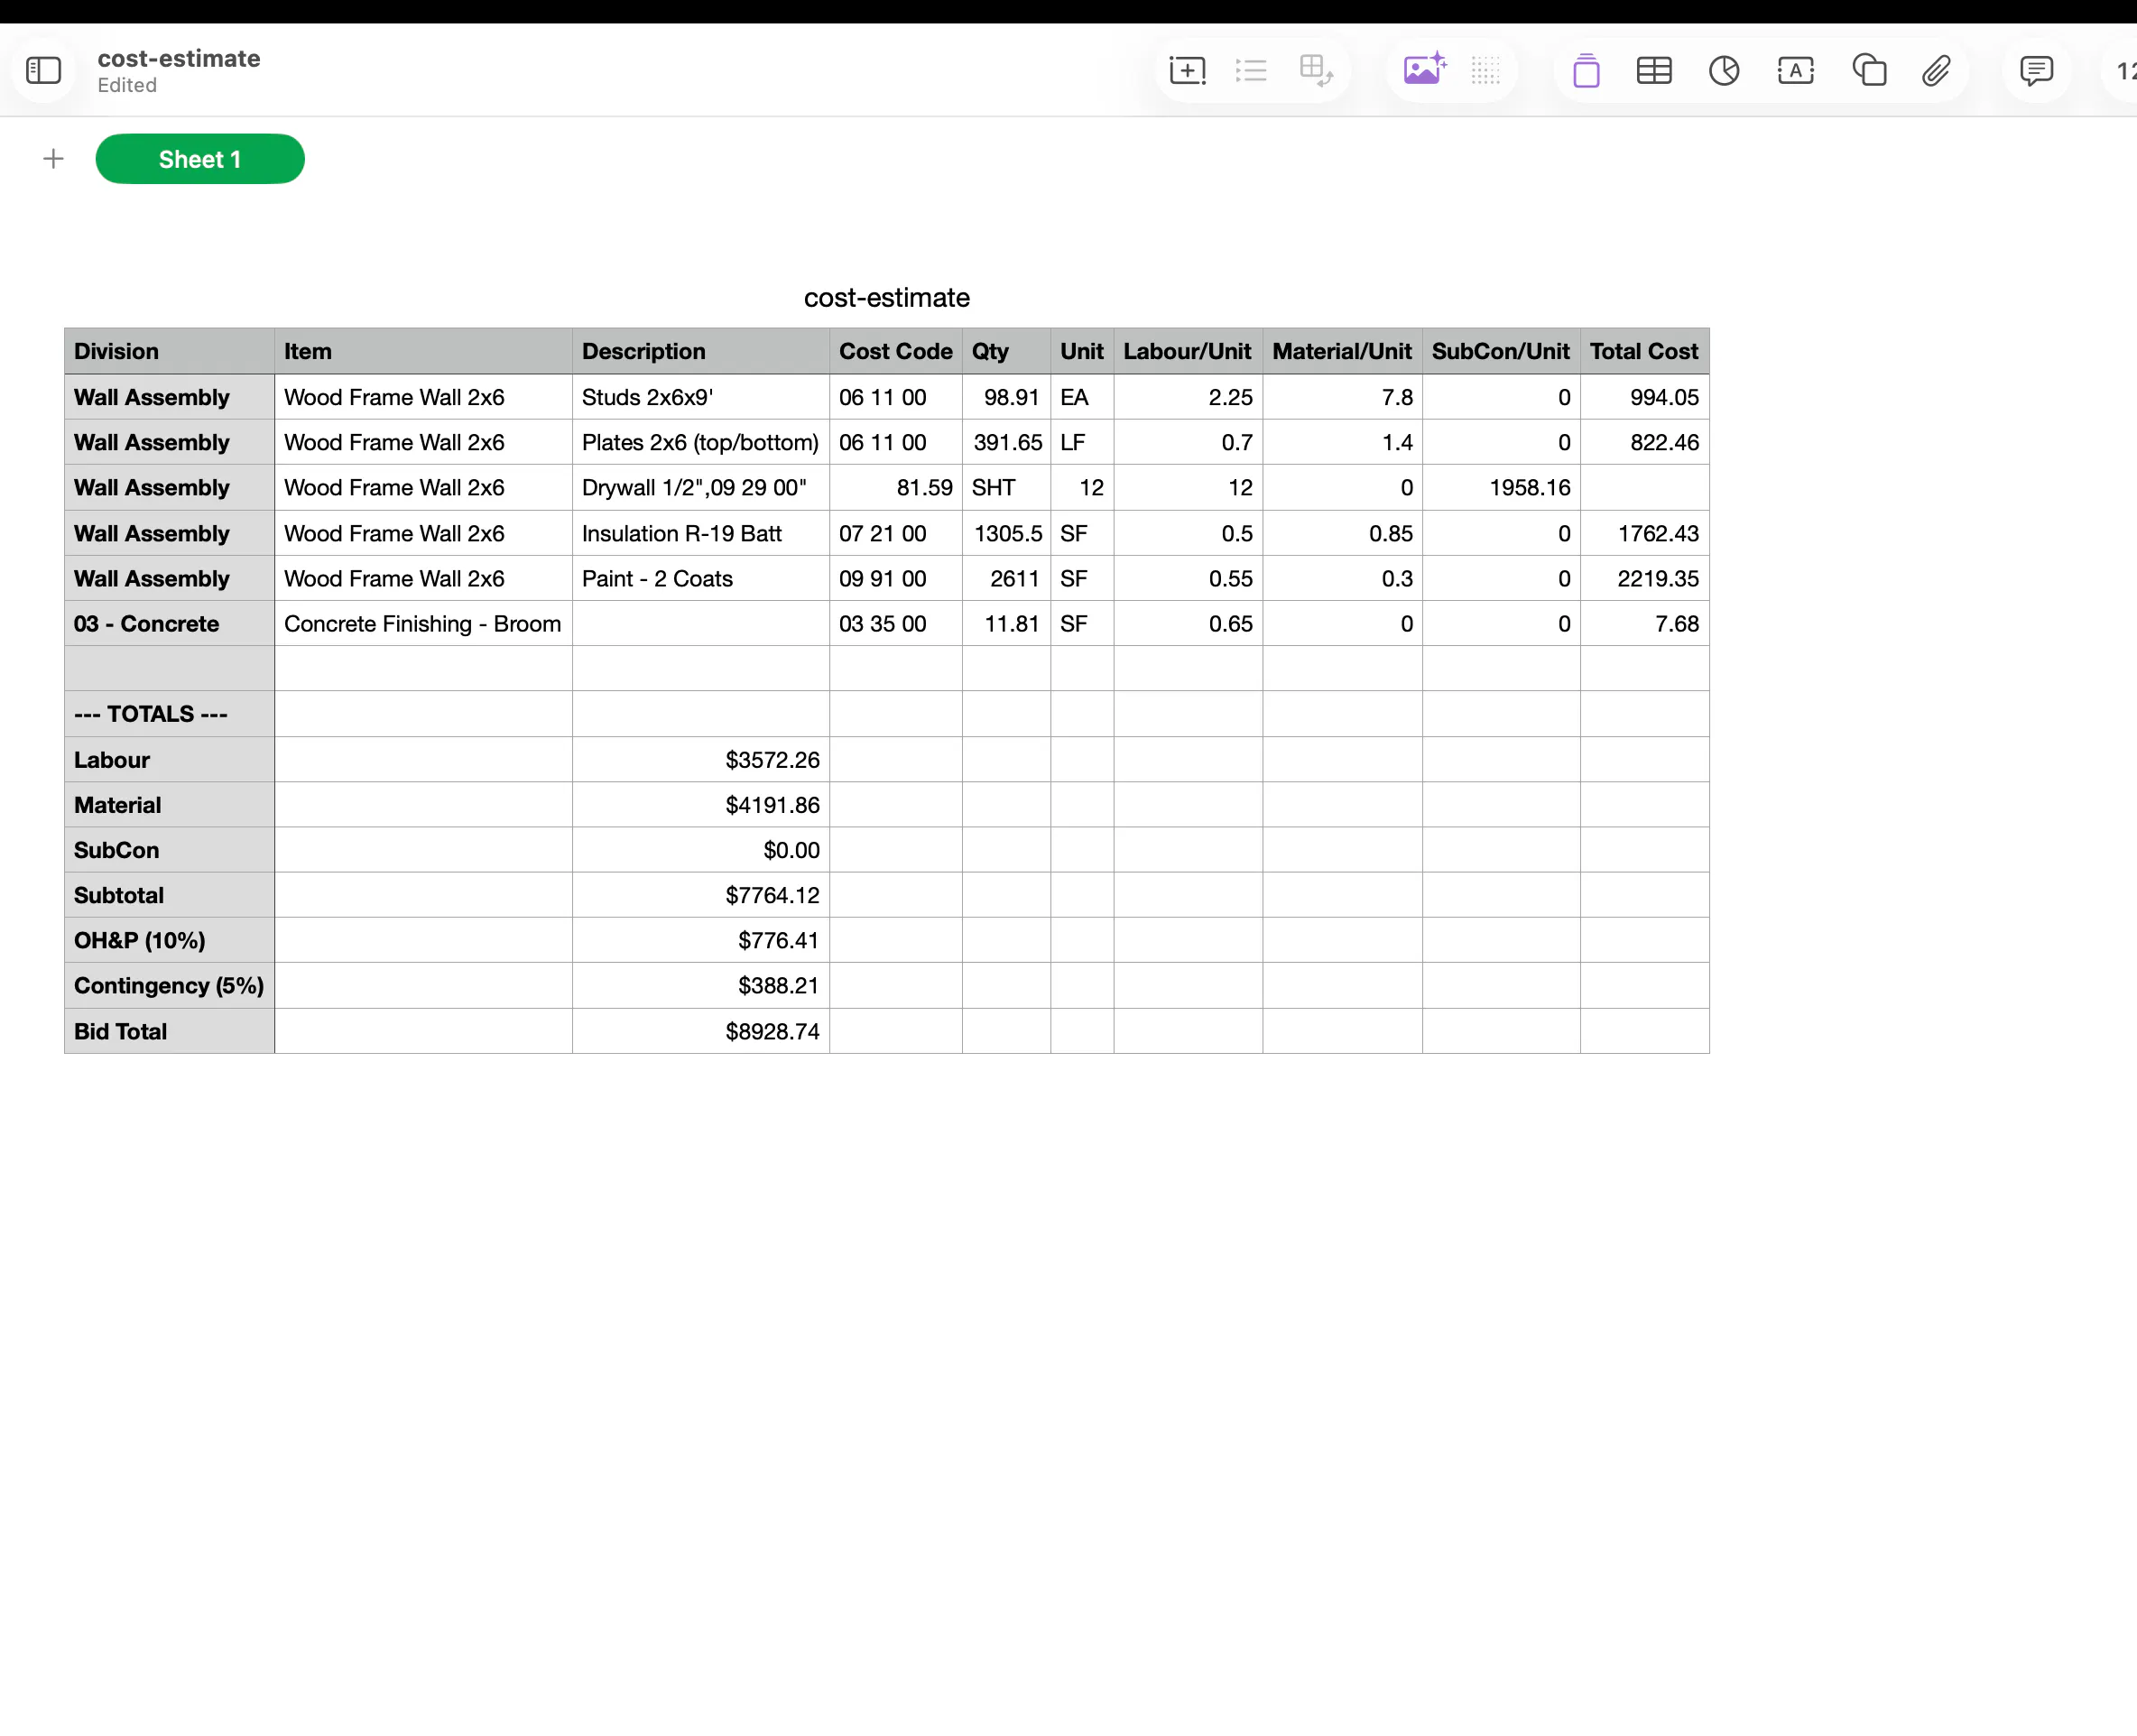Insert a table from toolbar
2137x1736 pixels.
tap(1654, 71)
